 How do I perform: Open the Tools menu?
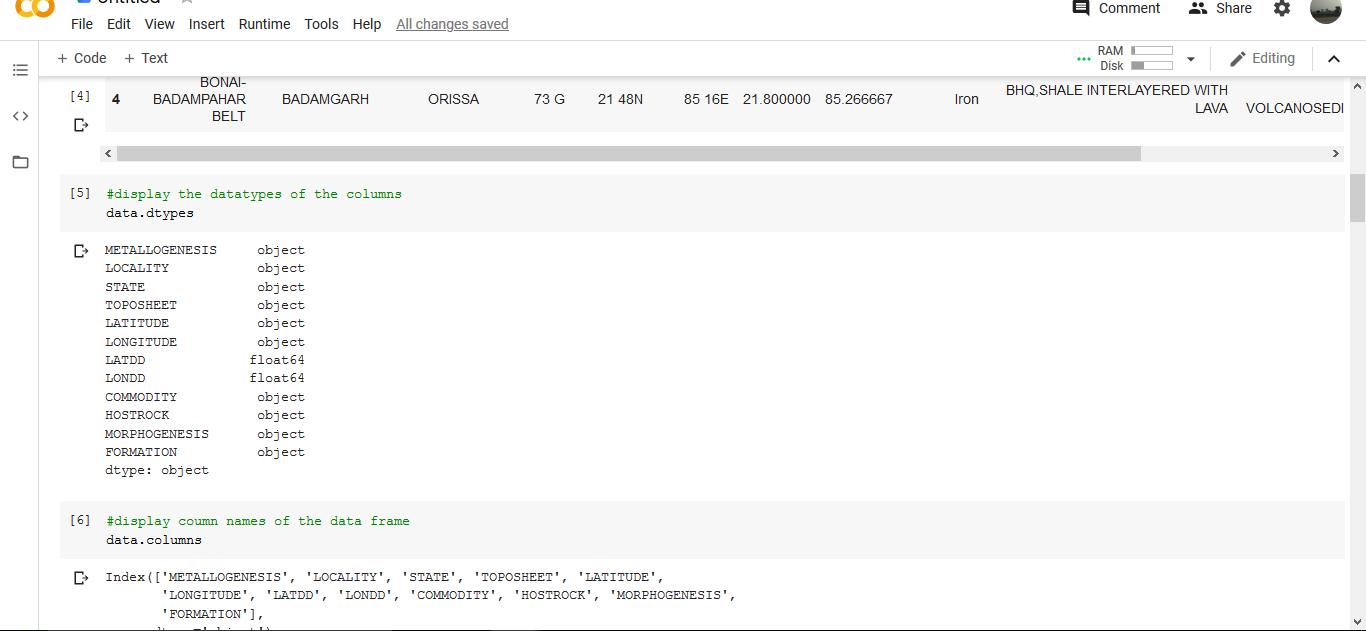[321, 24]
